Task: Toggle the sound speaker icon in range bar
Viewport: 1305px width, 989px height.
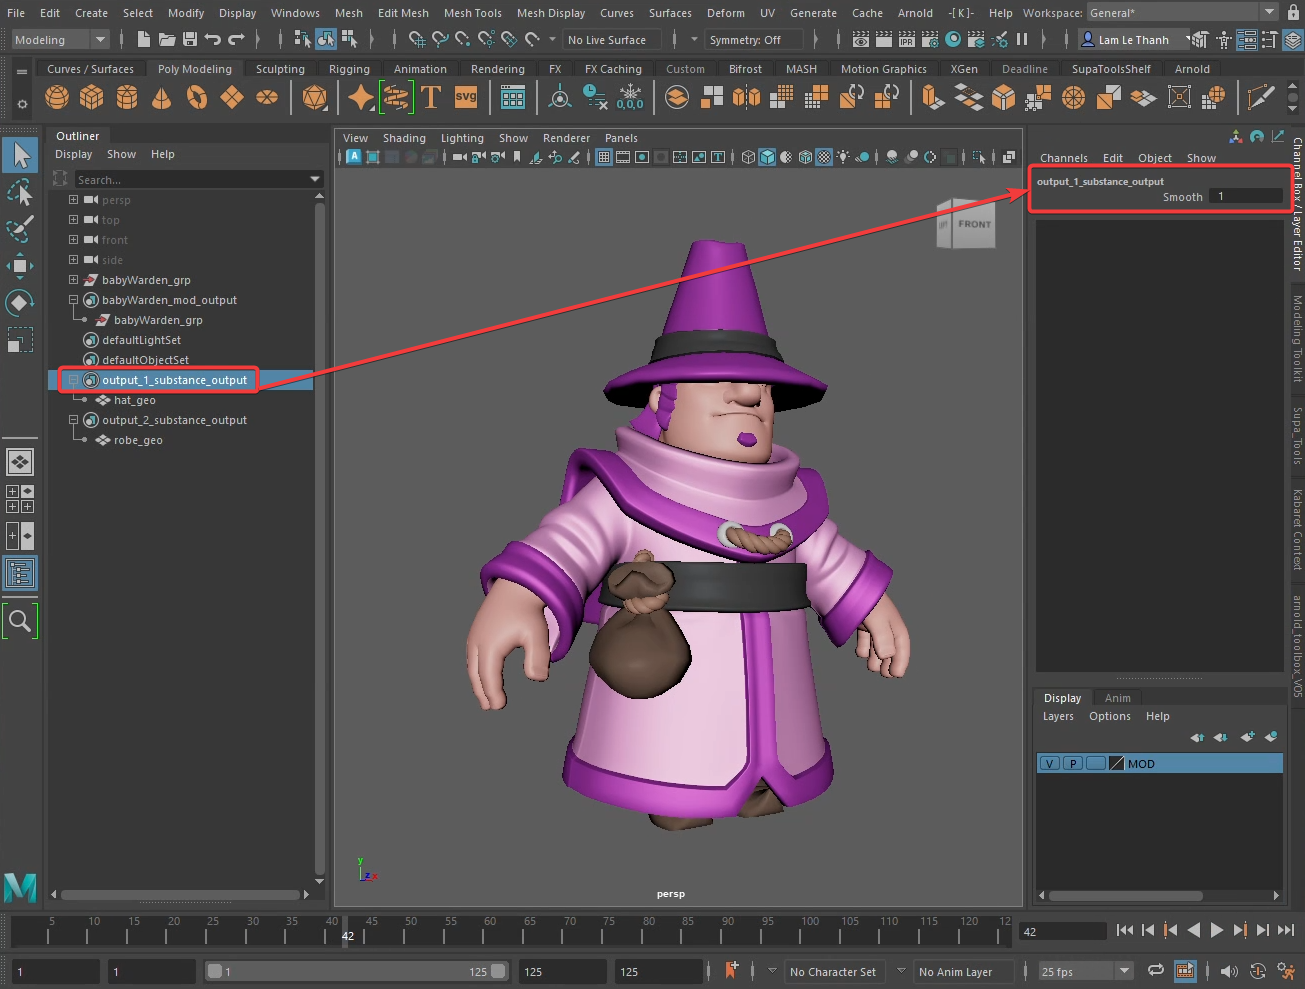Action: pyautogui.click(x=1228, y=971)
